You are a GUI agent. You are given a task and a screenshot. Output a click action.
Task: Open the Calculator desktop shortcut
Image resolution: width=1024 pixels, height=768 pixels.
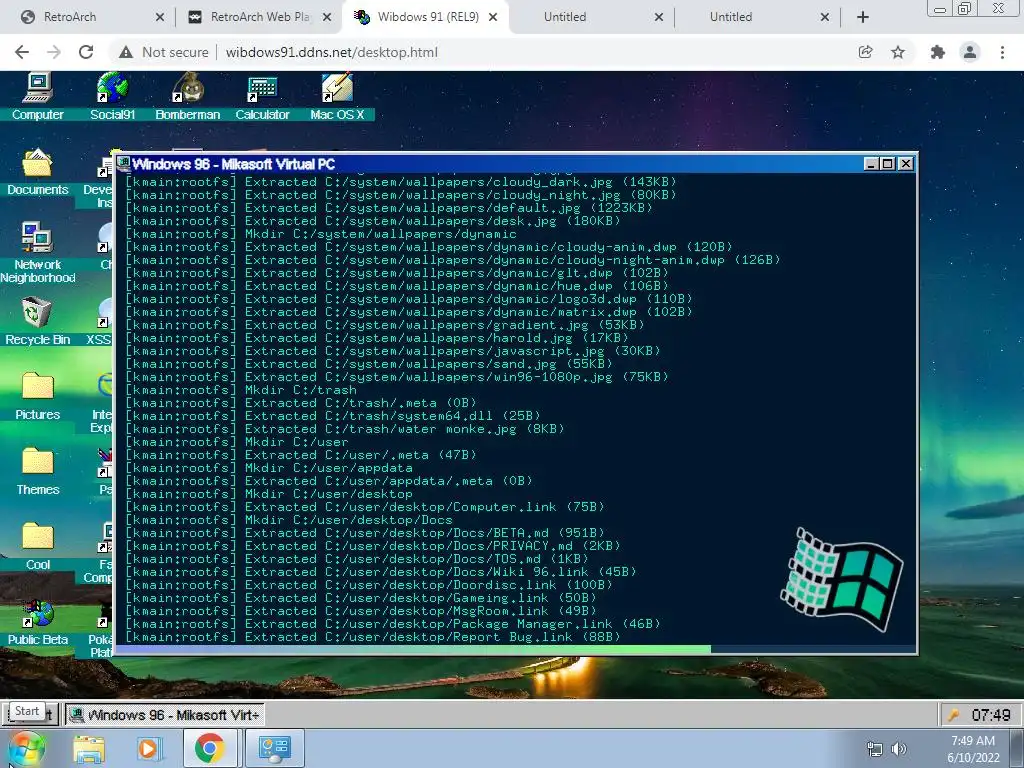point(262,96)
